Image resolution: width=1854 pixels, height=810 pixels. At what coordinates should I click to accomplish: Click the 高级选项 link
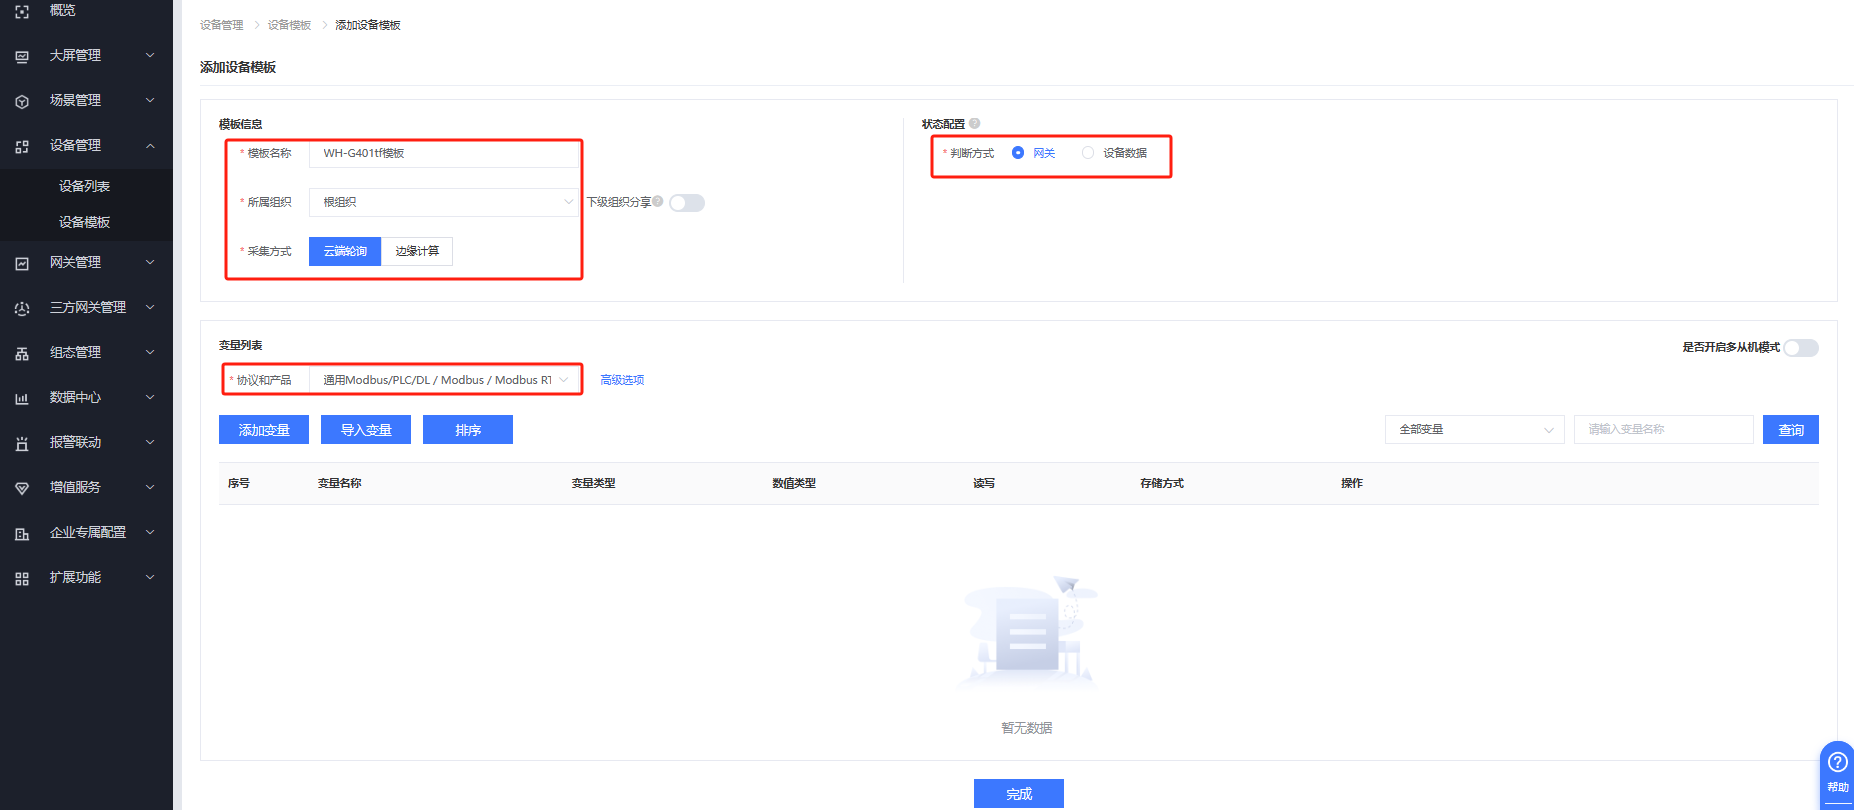click(x=622, y=380)
